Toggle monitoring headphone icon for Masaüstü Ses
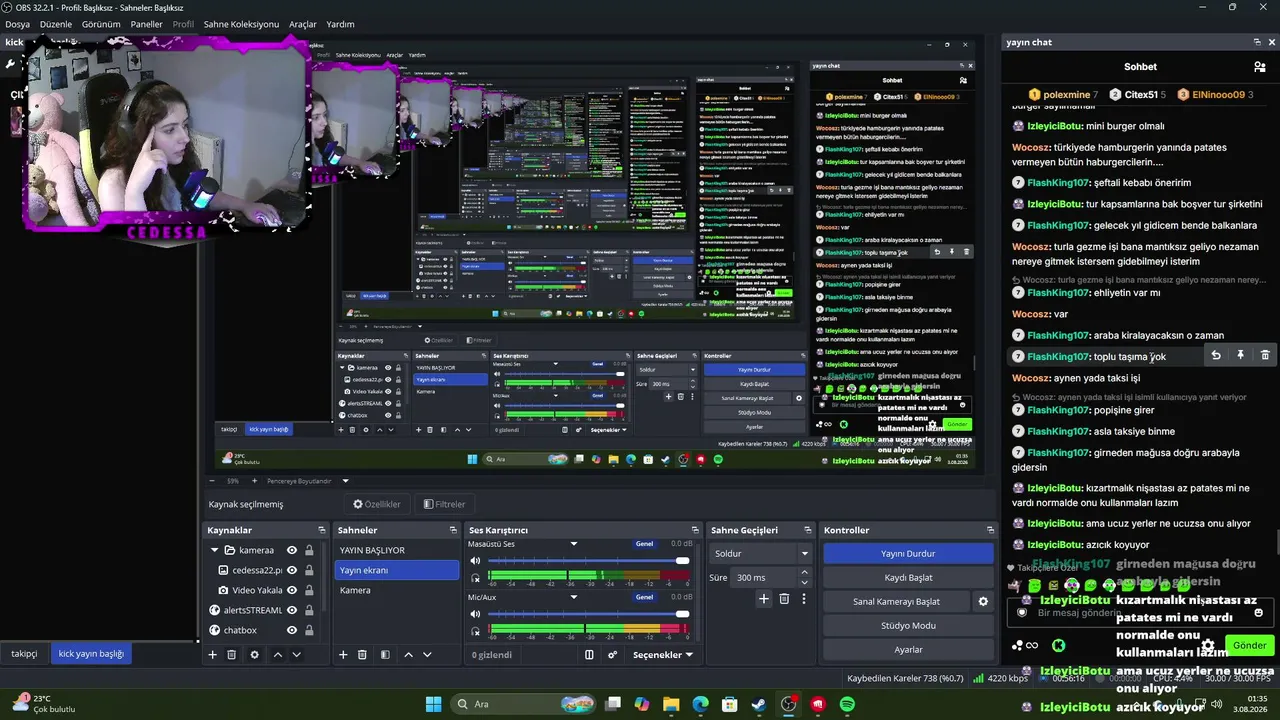 475,578
